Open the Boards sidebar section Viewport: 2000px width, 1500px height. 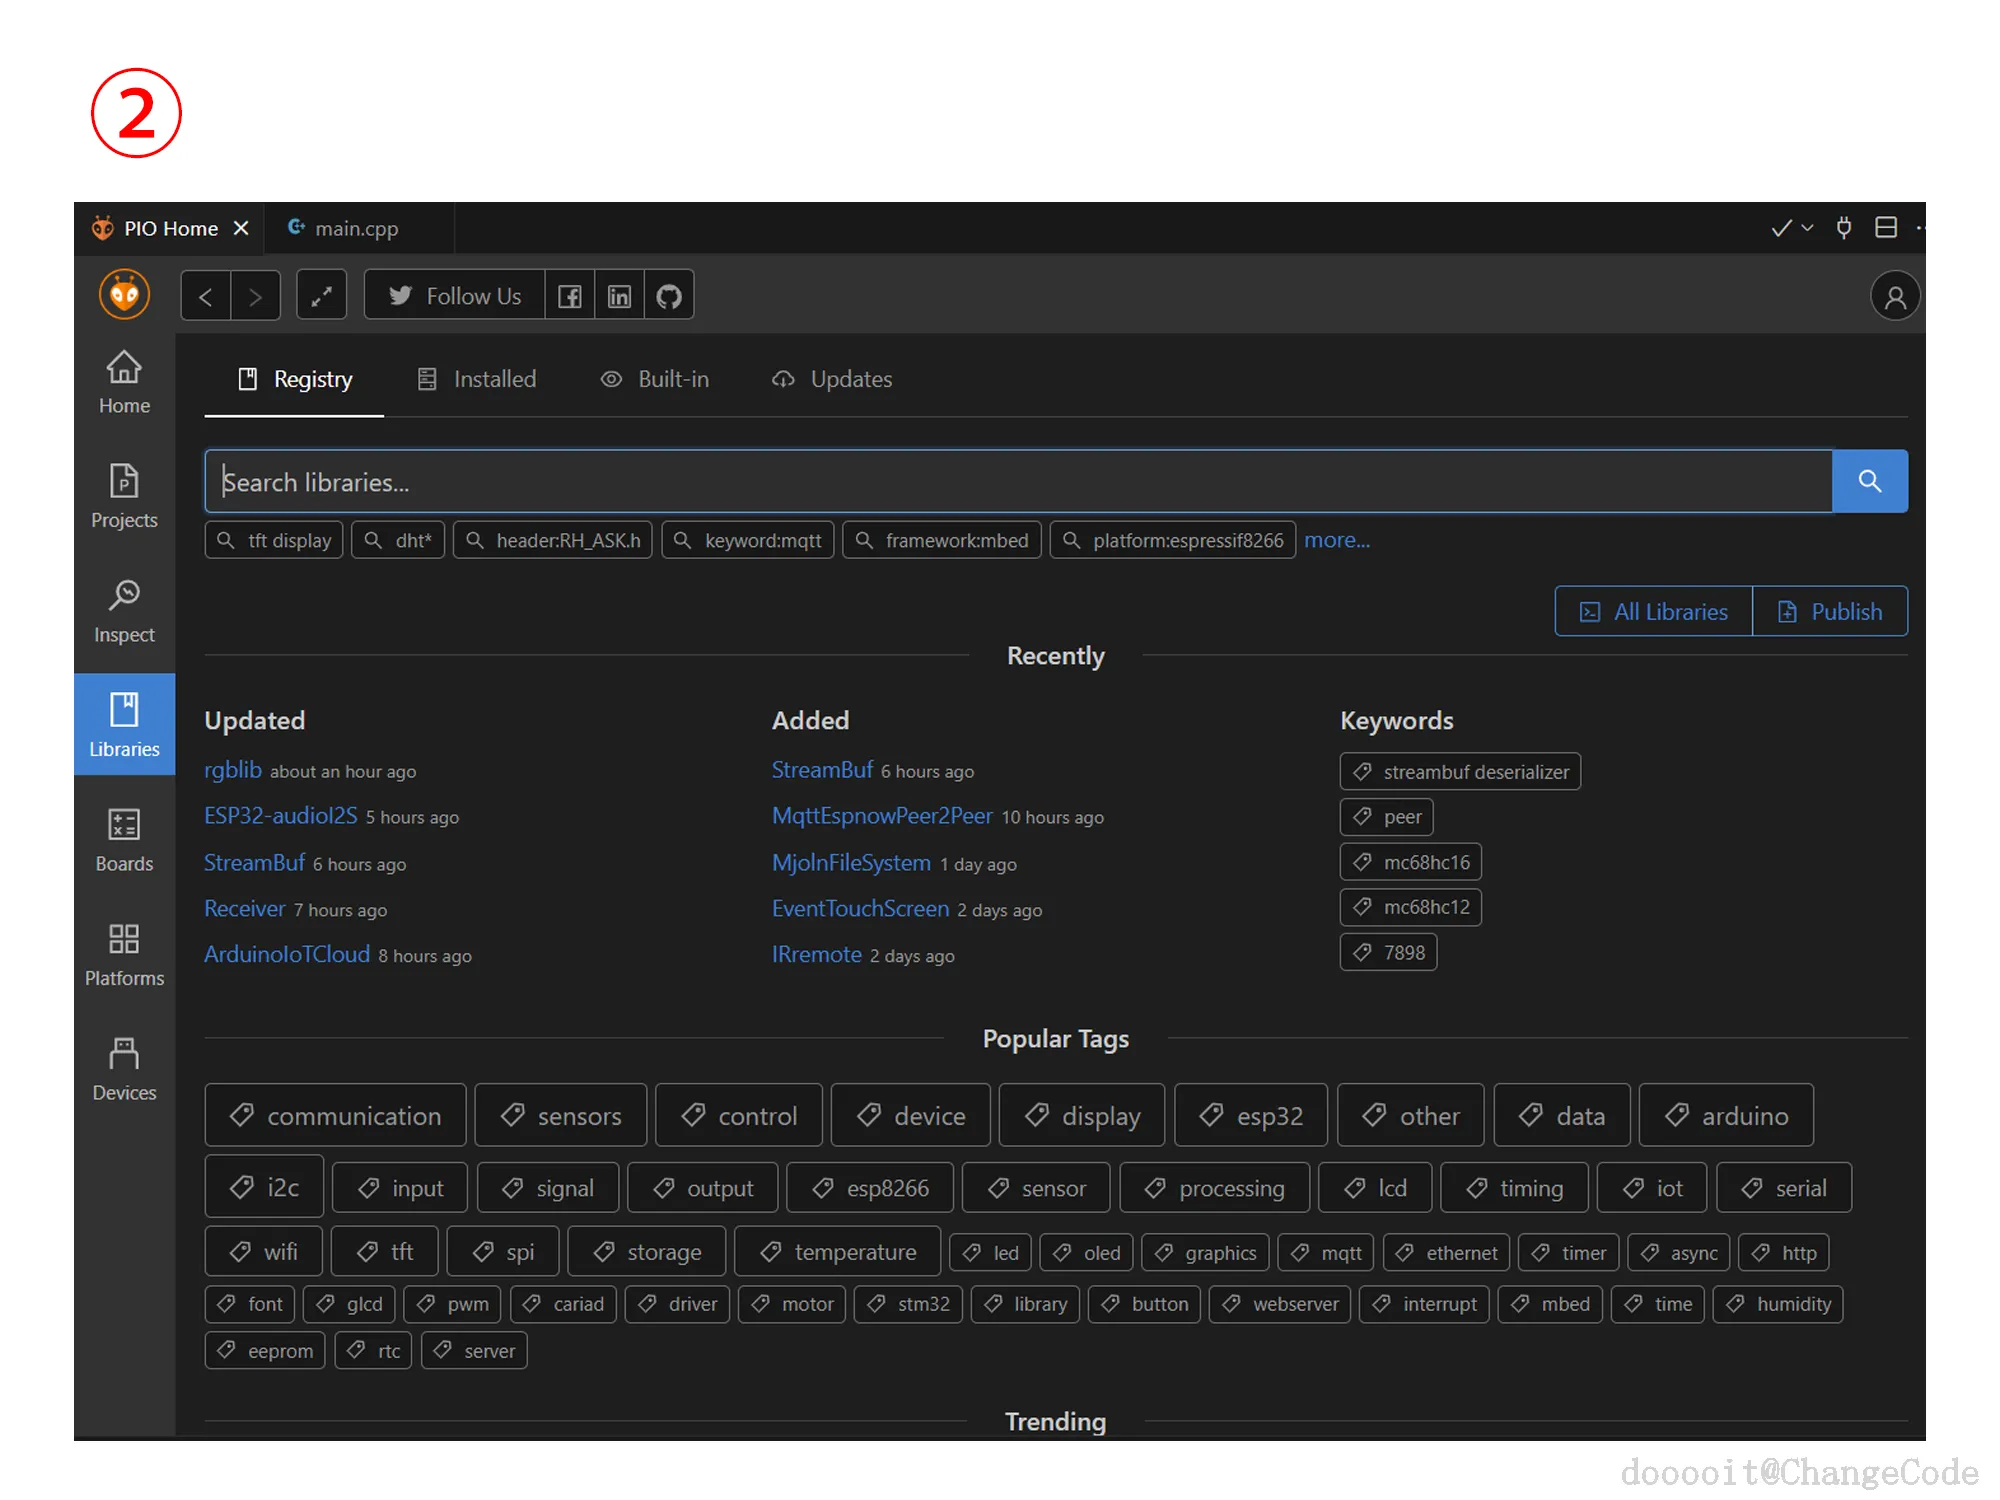pos(124,840)
